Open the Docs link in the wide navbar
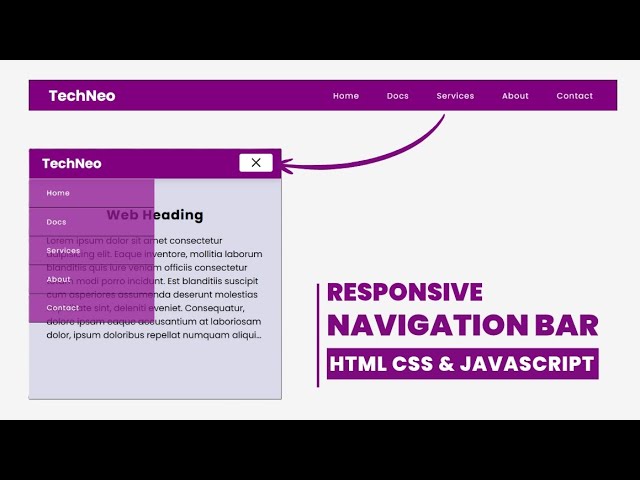The height and width of the screenshot is (480, 640). click(x=398, y=96)
